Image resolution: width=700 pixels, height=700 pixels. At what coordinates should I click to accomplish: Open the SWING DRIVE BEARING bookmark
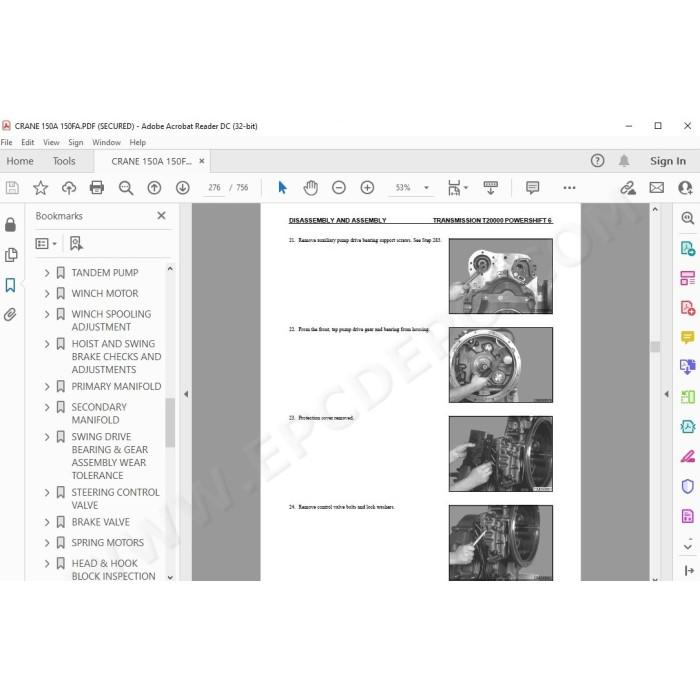coord(110,456)
